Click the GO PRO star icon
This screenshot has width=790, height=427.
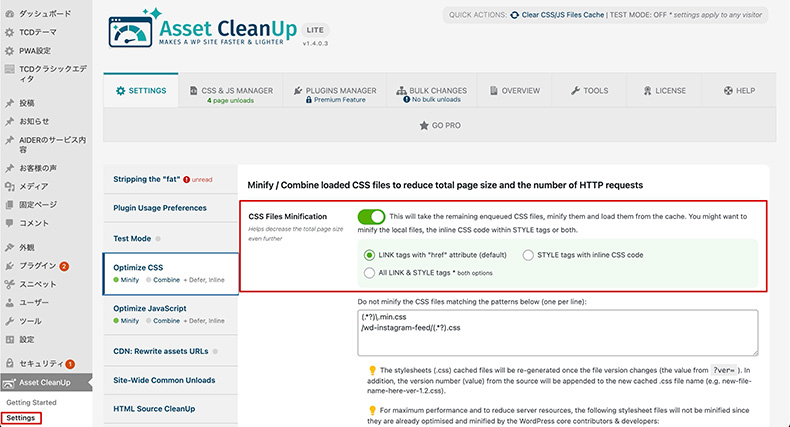pyautogui.click(x=424, y=125)
